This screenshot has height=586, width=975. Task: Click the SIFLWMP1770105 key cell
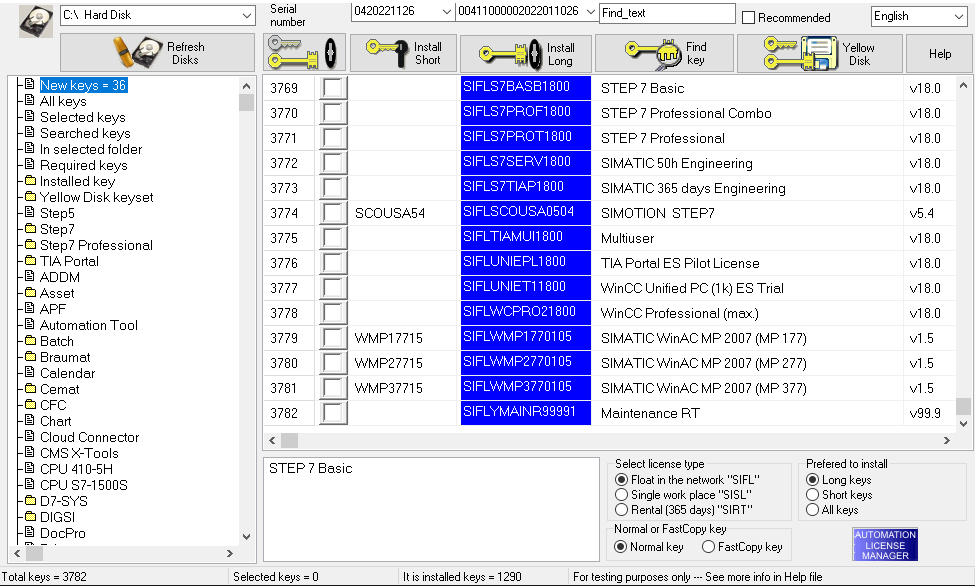click(525, 338)
